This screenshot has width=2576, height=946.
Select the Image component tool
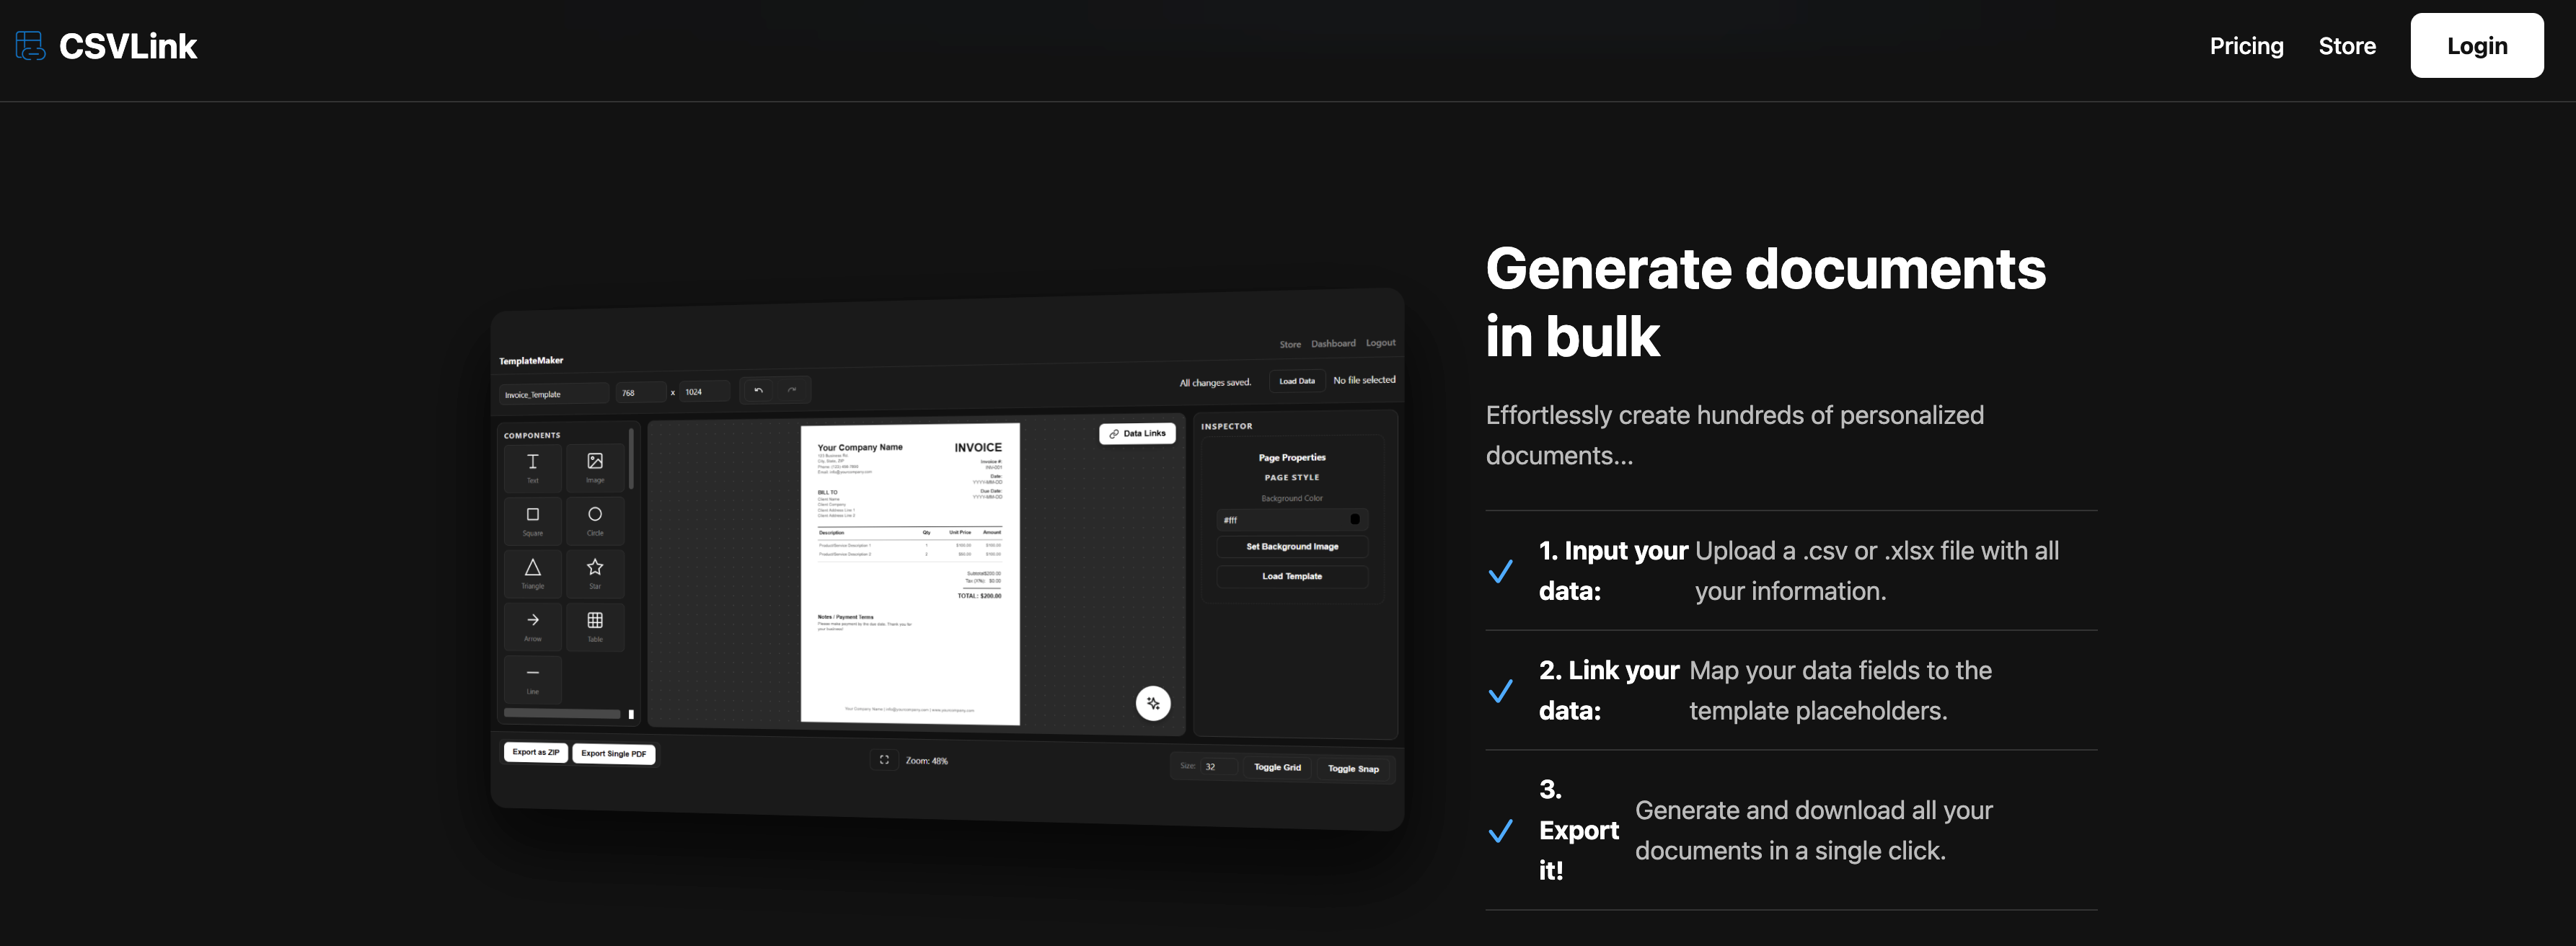point(595,466)
